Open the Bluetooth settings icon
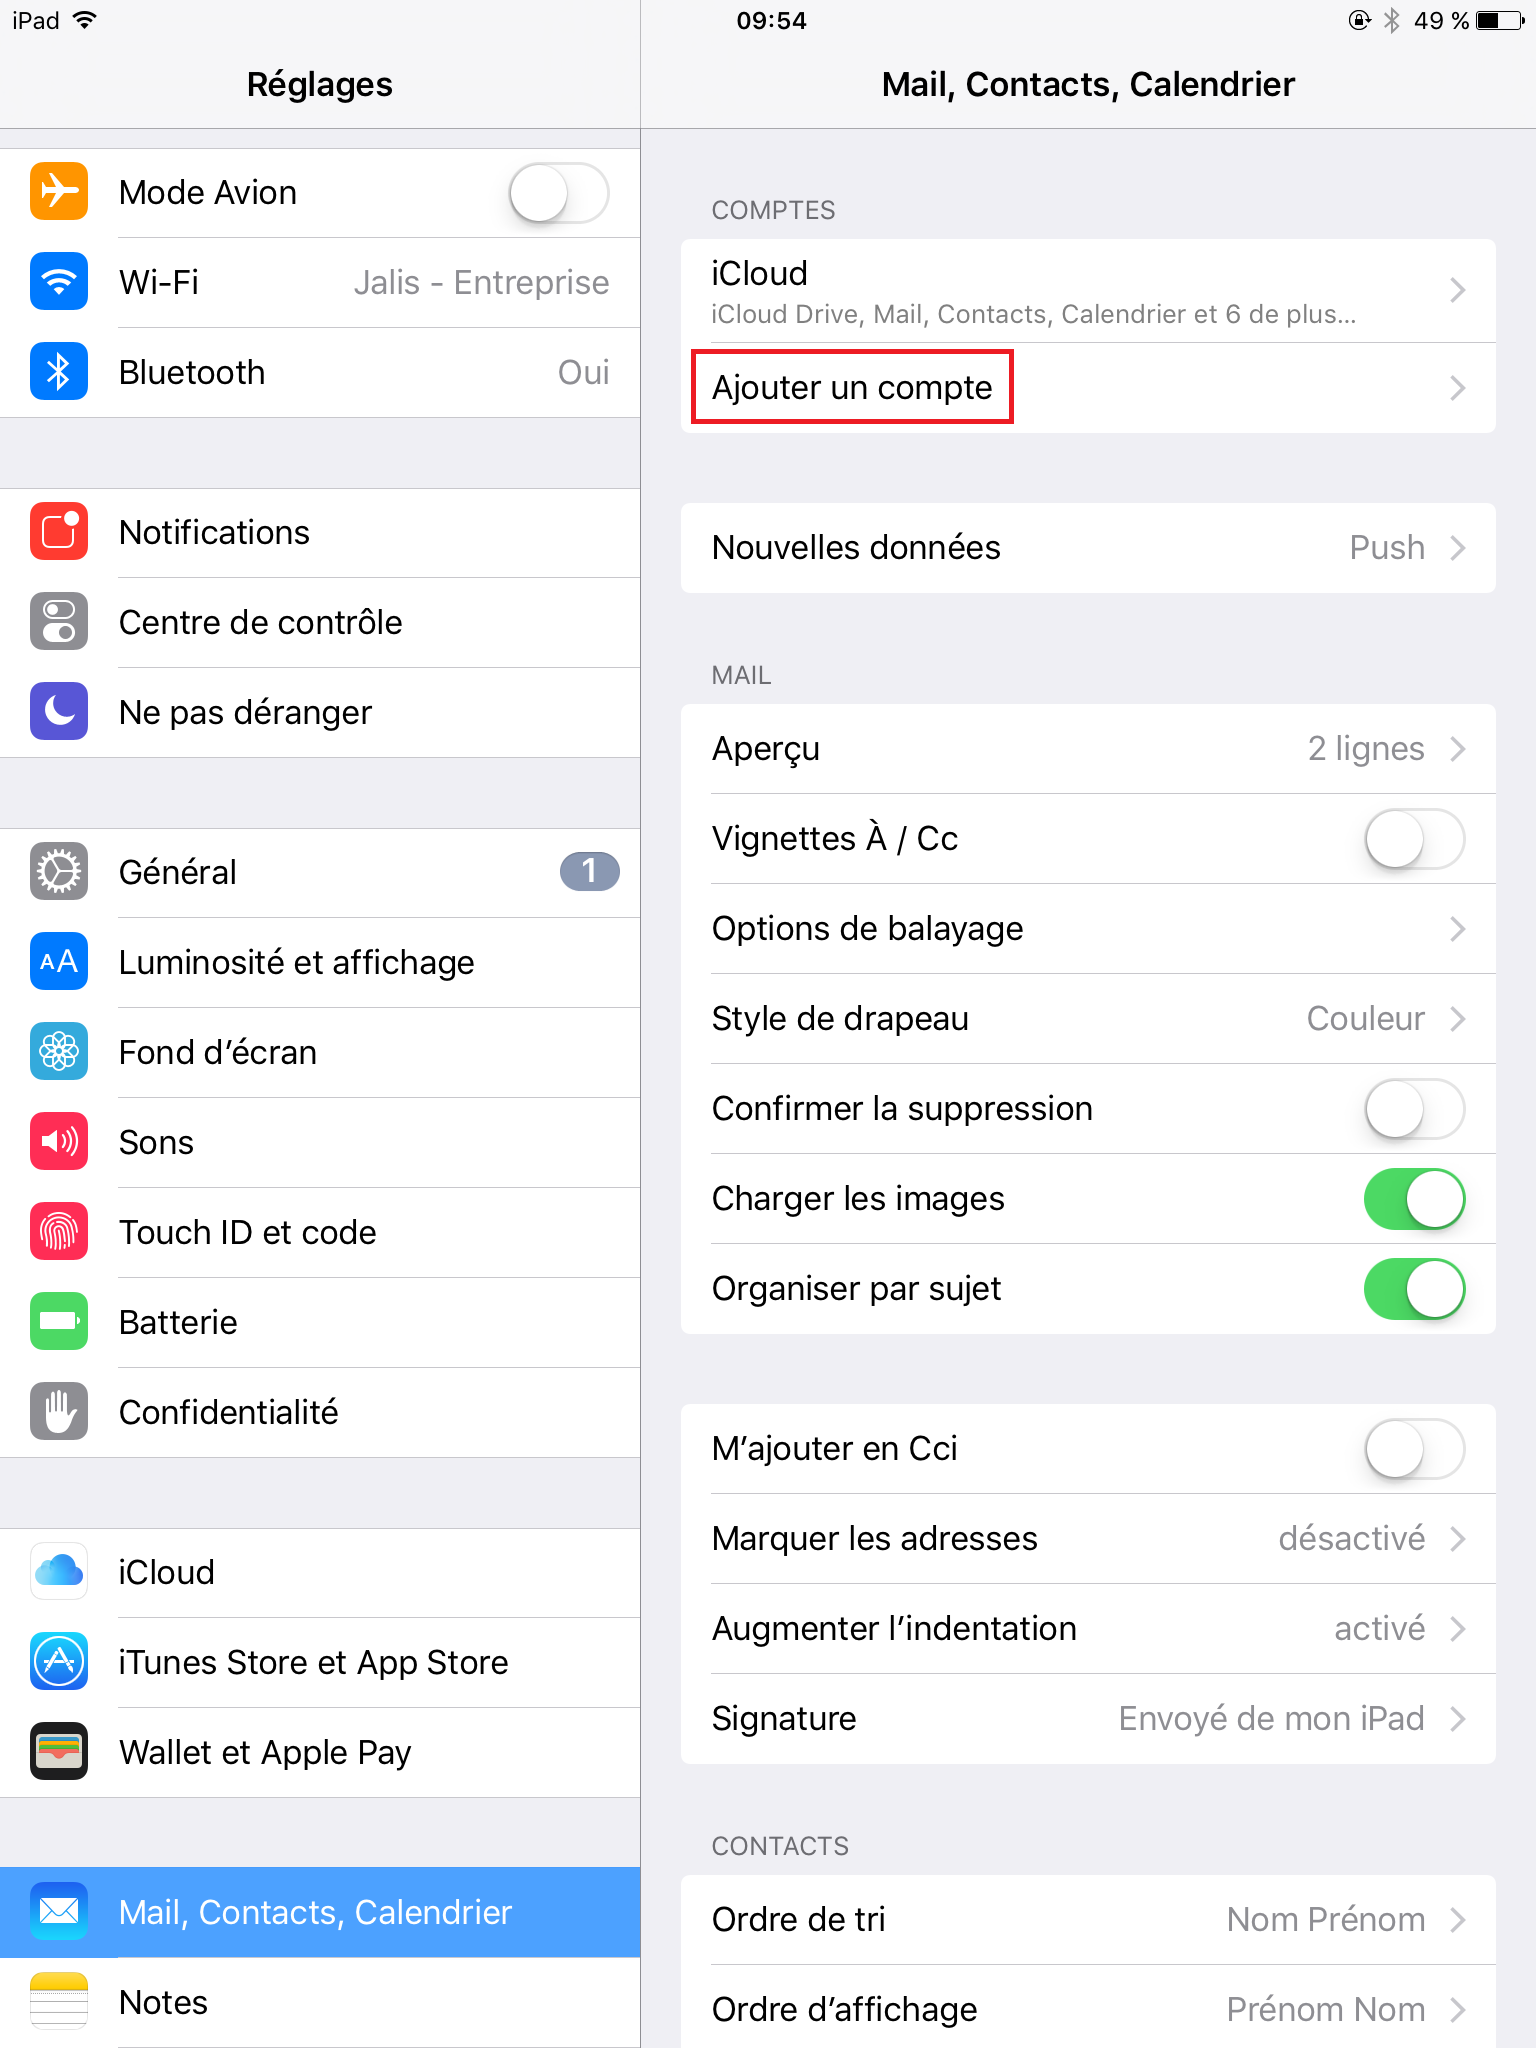 click(59, 371)
